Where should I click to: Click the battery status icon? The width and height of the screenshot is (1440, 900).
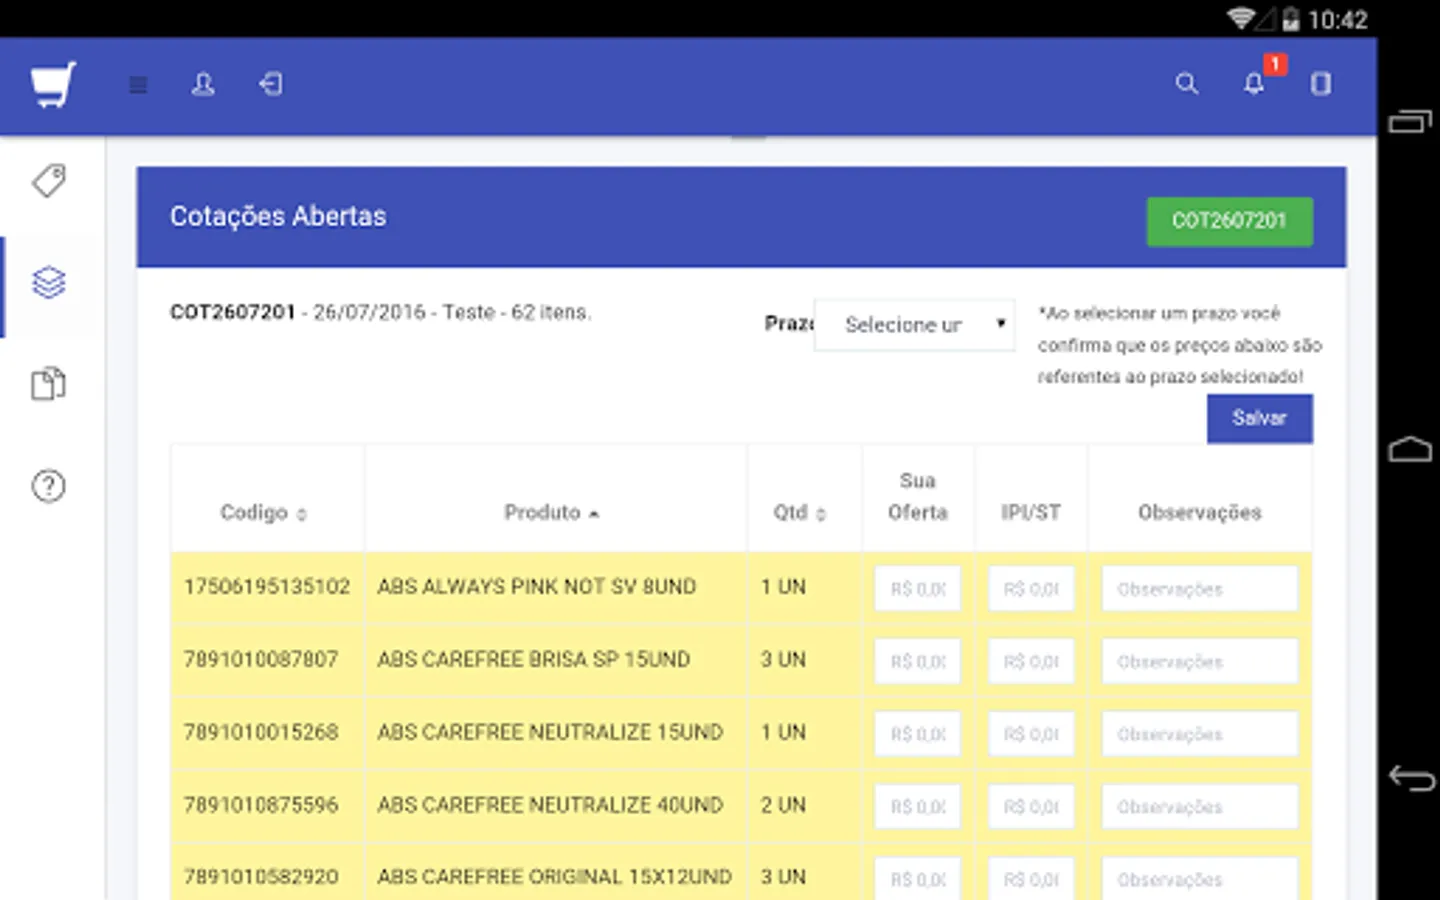(x=1291, y=19)
